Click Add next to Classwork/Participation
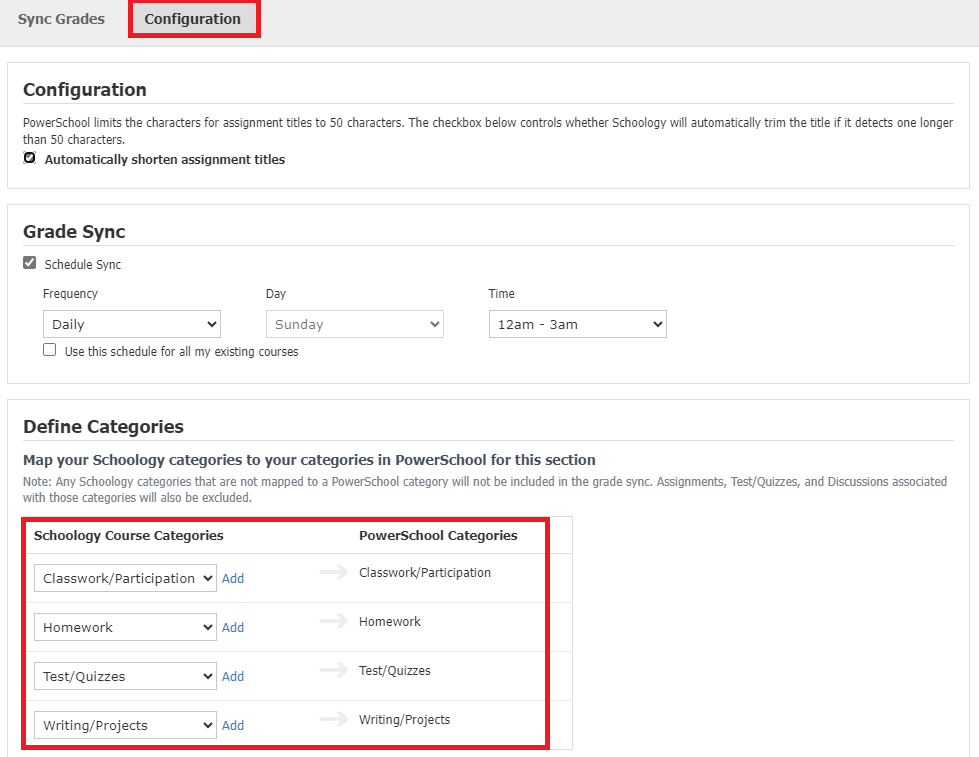The height and width of the screenshot is (757, 979). (x=233, y=578)
